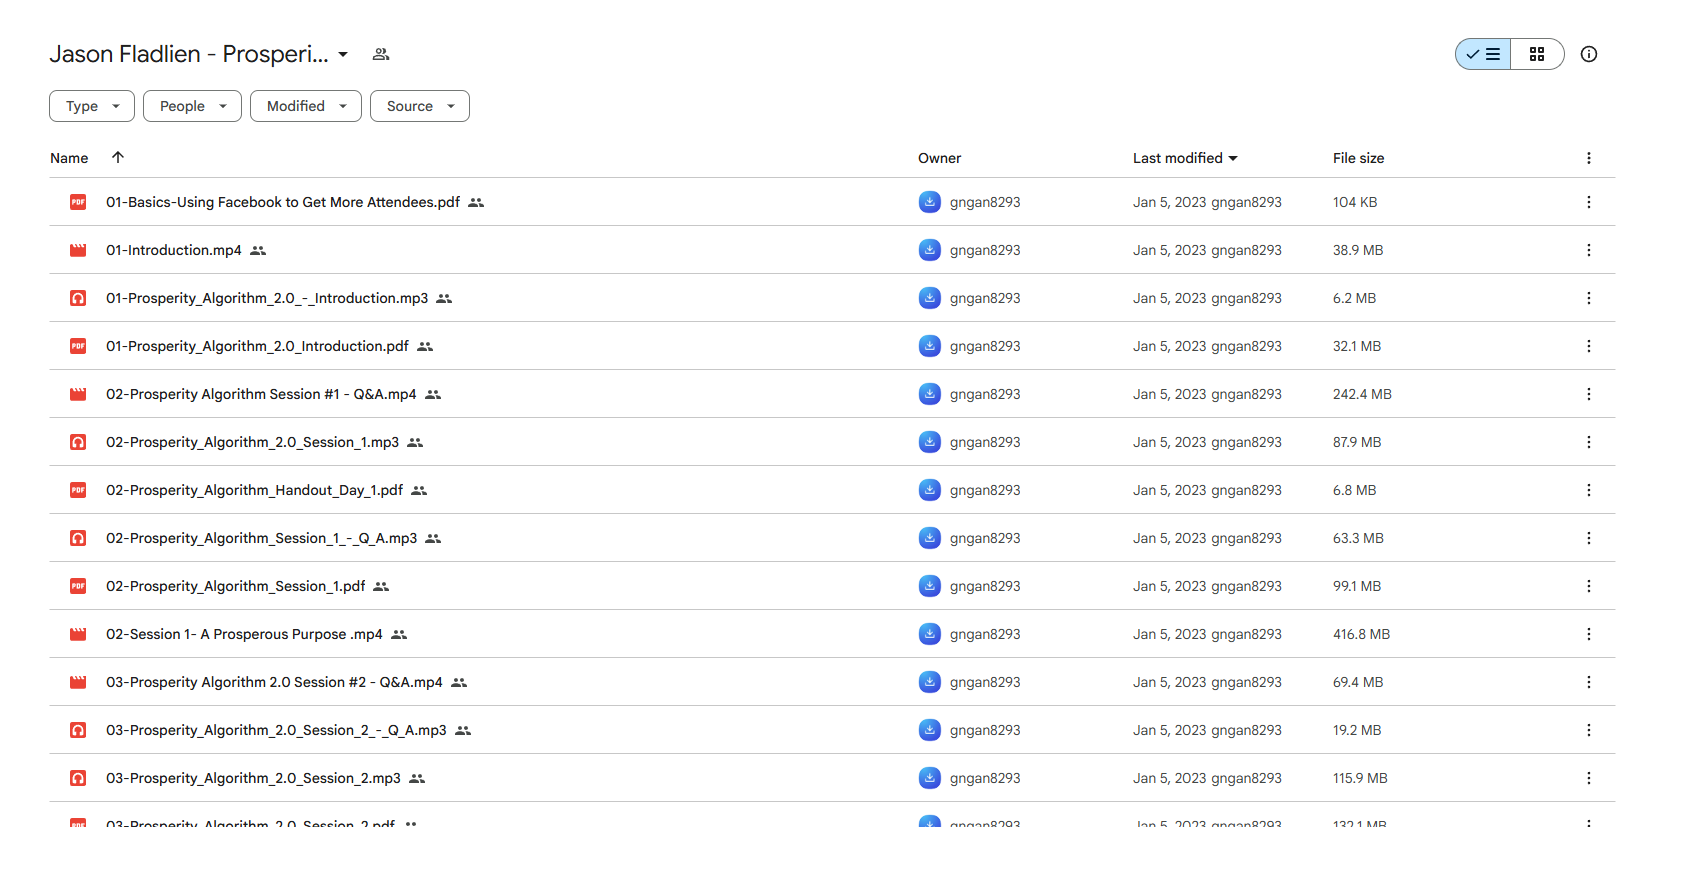1684x882 pixels.
Task: Open more actions for 01-Prosperity Introduction.mp3
Action: (x=1588, y=298)
